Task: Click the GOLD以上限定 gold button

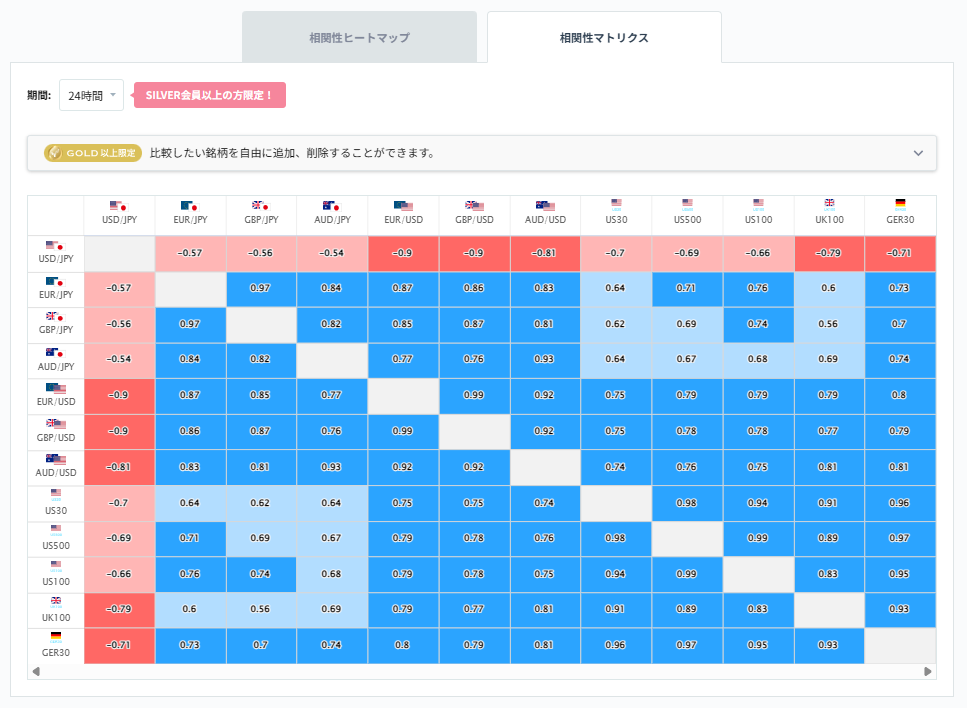Action: coord(91,153)
